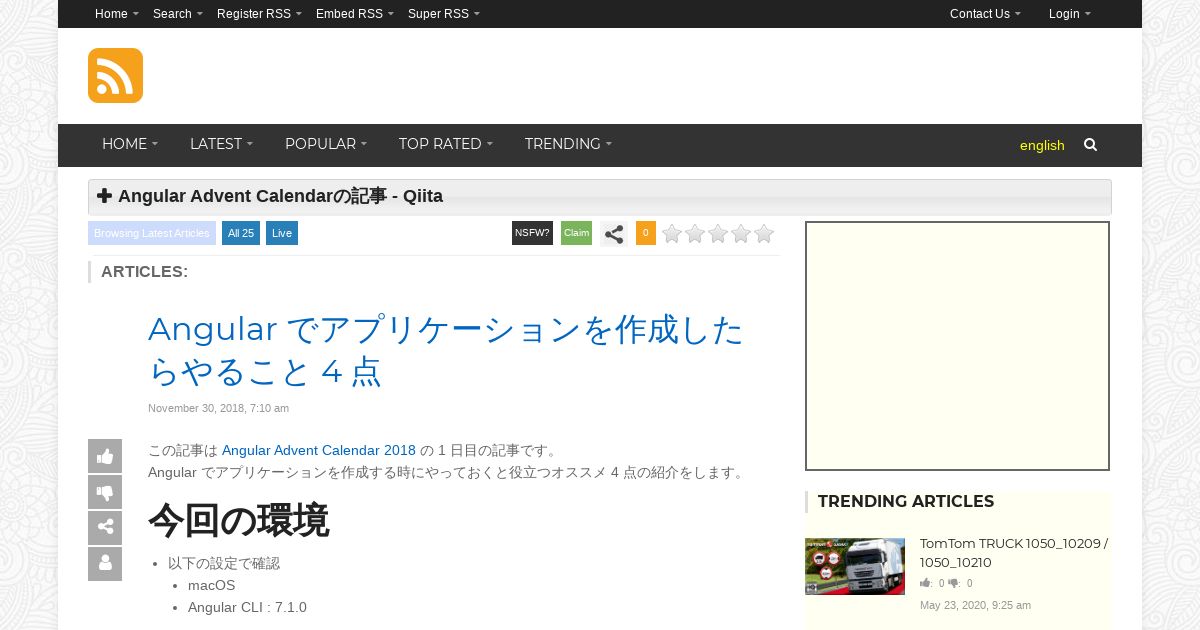Open the article title link Angular でアプリケーション
Screen dimensions: 1200x630
(446, 350)
